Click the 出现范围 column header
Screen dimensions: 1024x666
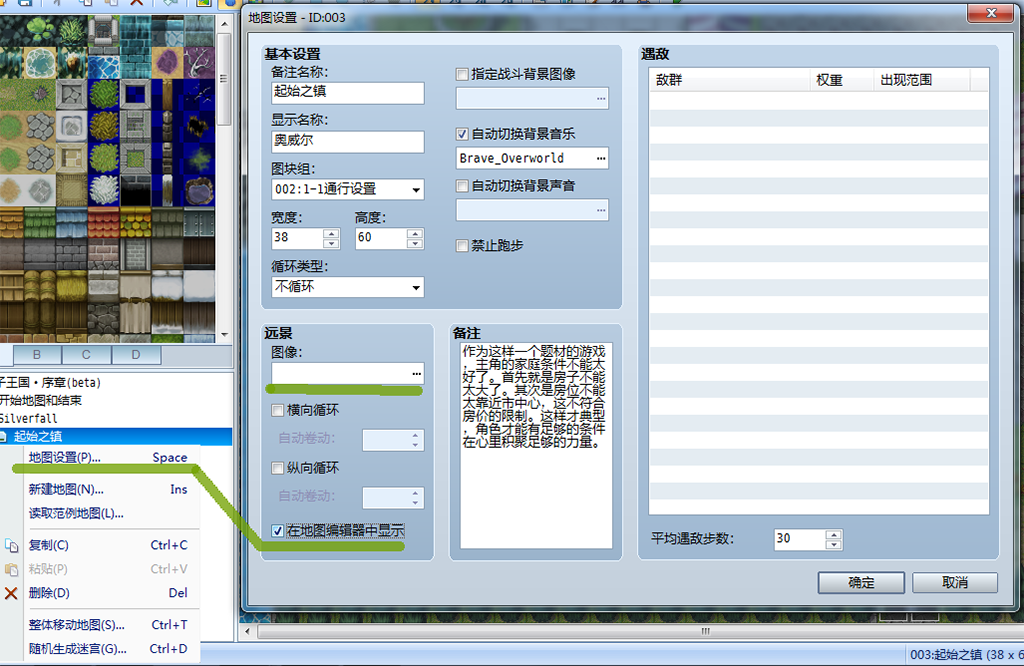(x=921, y=80)
